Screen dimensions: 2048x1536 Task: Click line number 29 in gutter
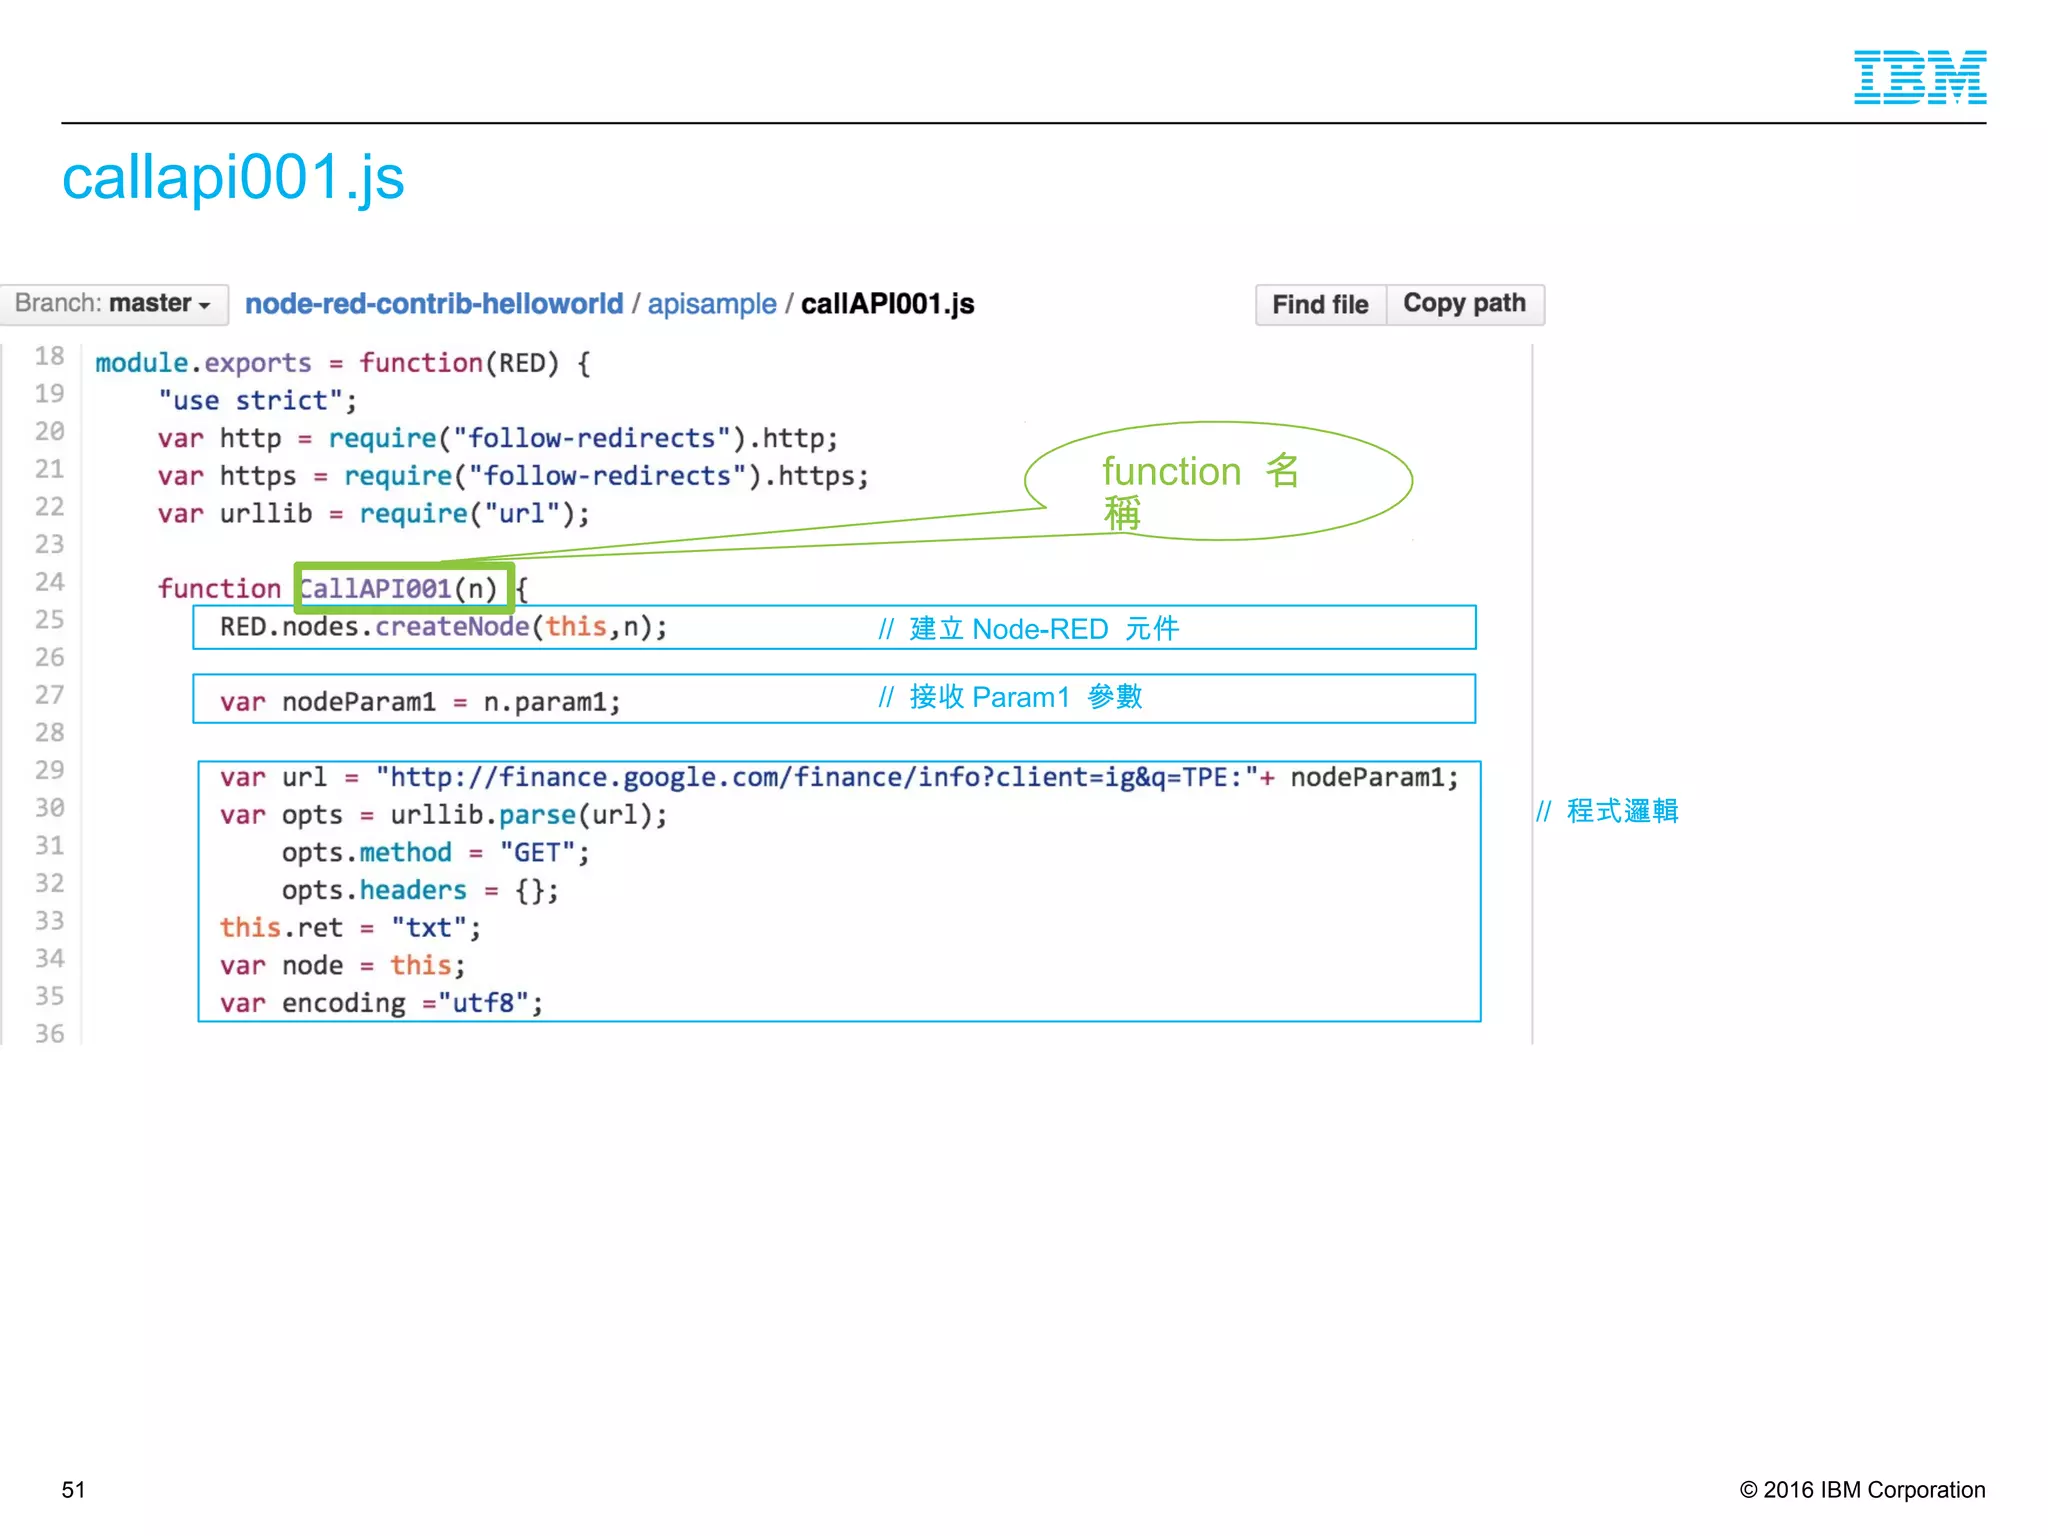click(x=49, y=771)
